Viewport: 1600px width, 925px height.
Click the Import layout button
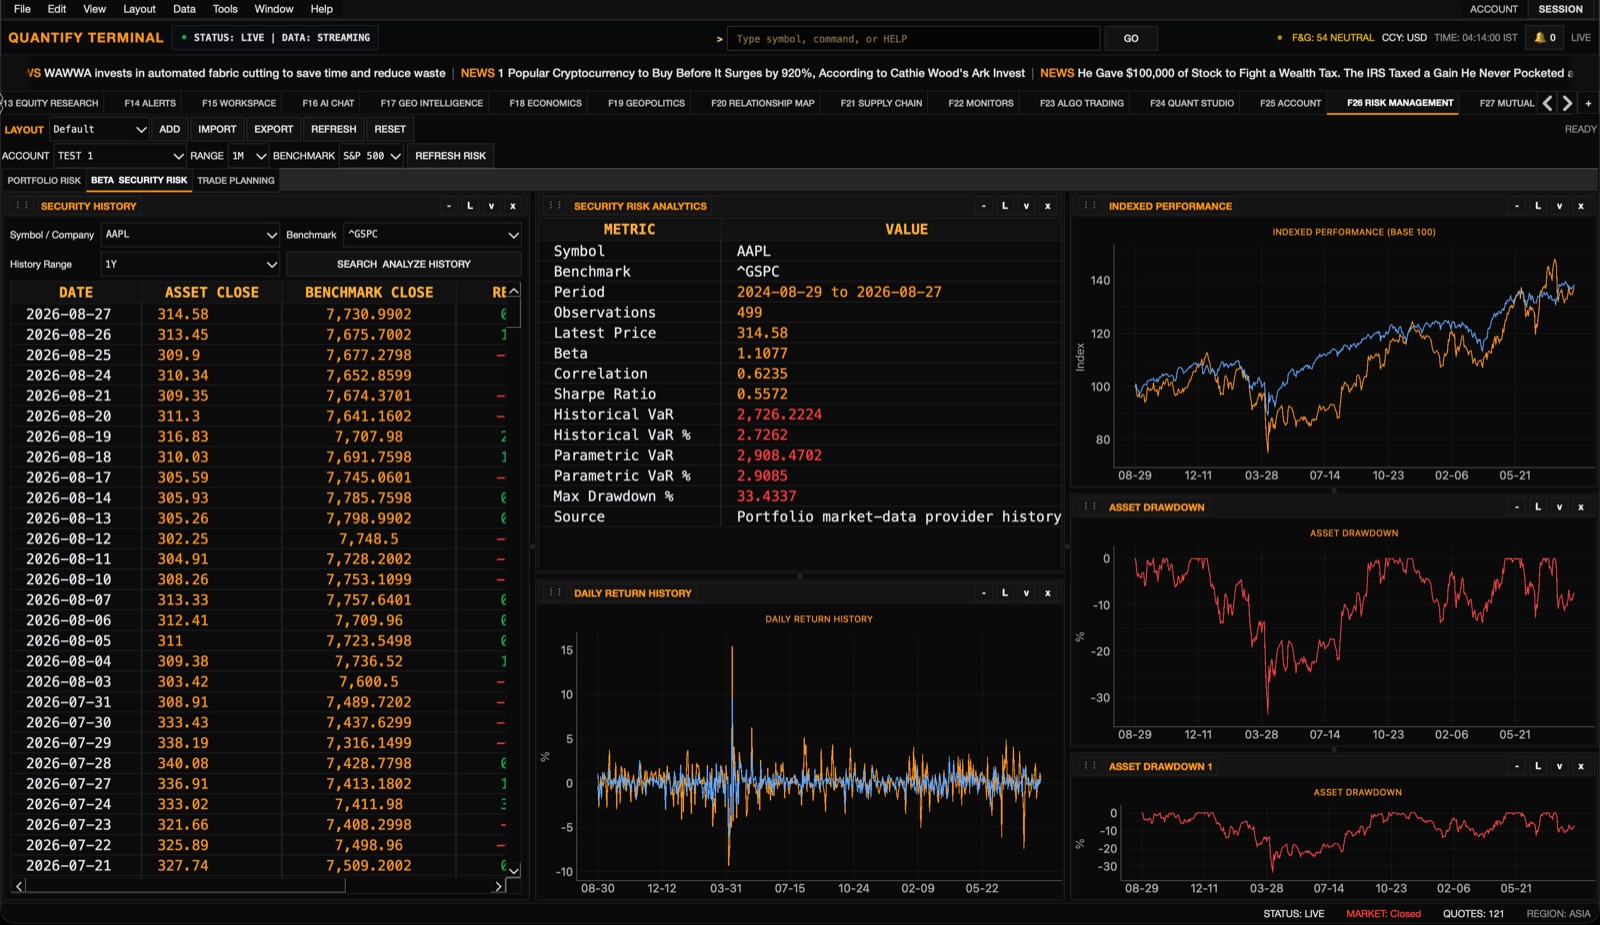(217, 129)
